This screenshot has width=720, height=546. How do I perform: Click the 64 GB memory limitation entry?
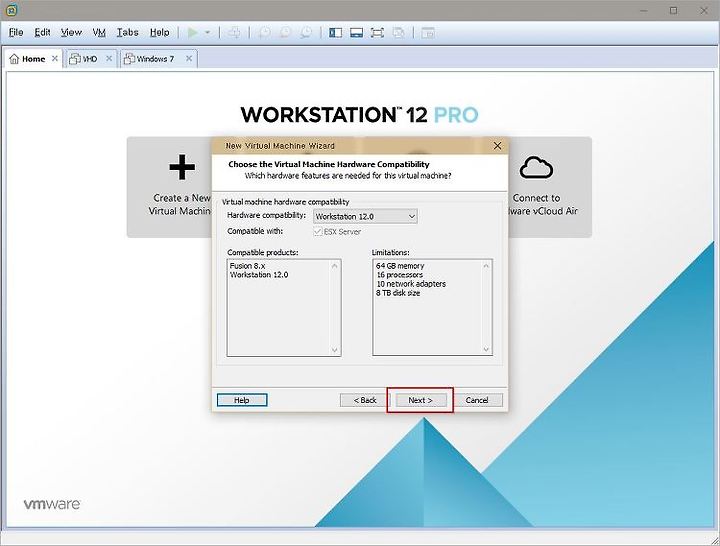(400, 266)
